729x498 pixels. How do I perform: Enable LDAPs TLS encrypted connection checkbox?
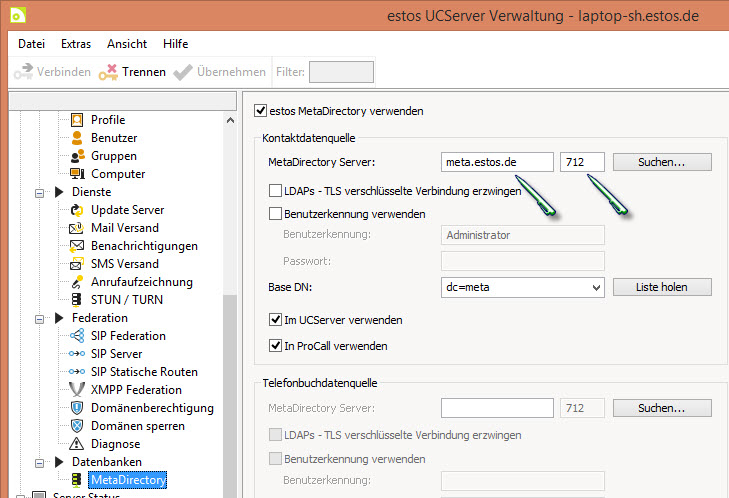coord(276,190)
